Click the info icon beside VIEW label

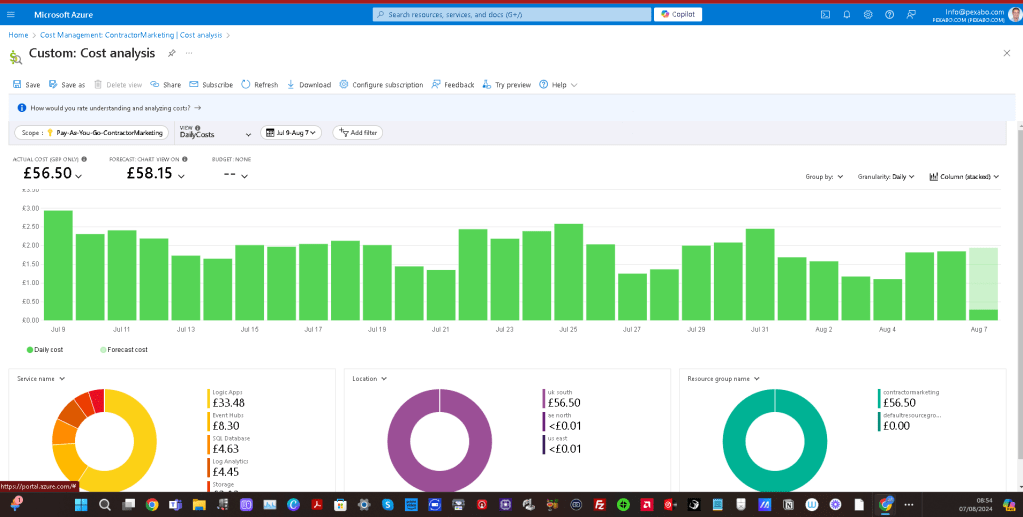[x=198, y=128]
